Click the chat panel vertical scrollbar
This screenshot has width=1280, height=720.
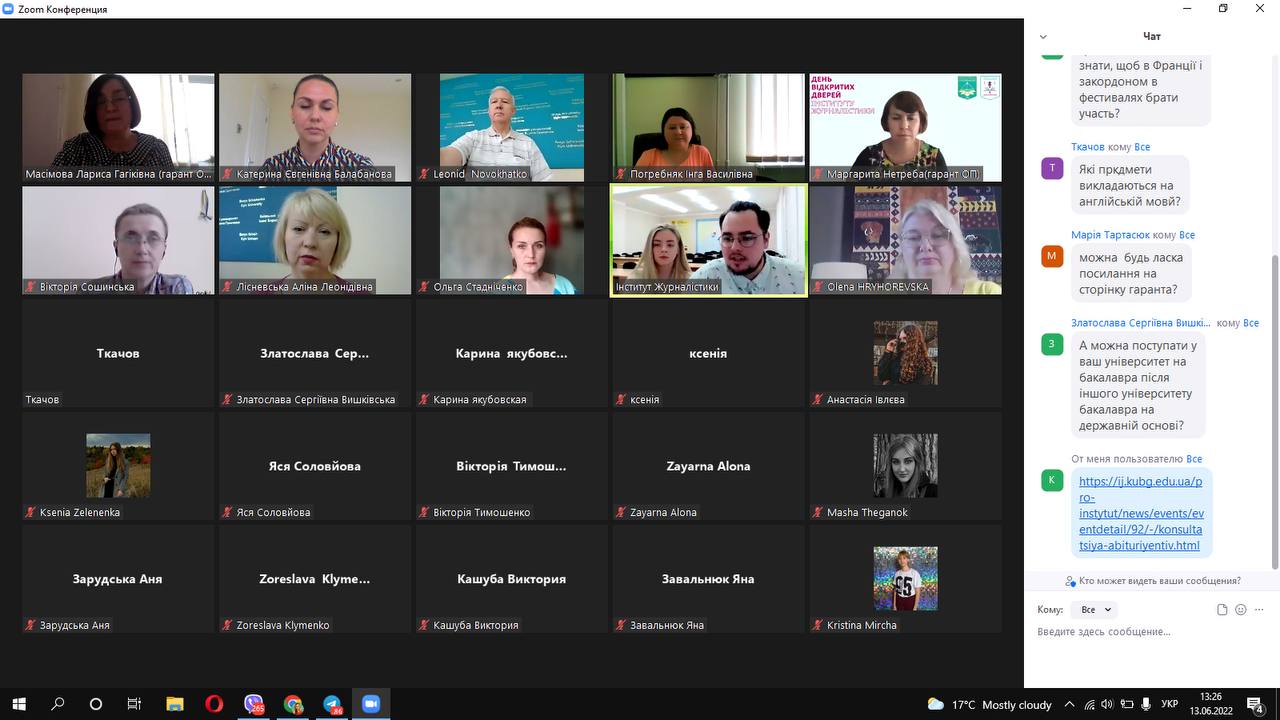tap(1274, 400)
